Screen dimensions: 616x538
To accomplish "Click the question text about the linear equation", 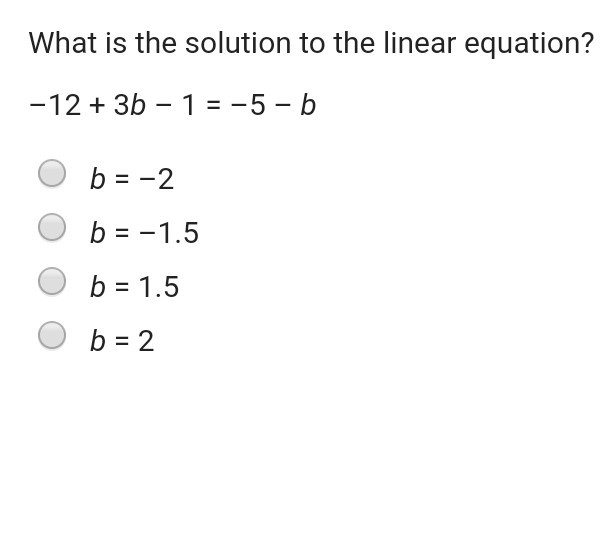I will 310,44.
